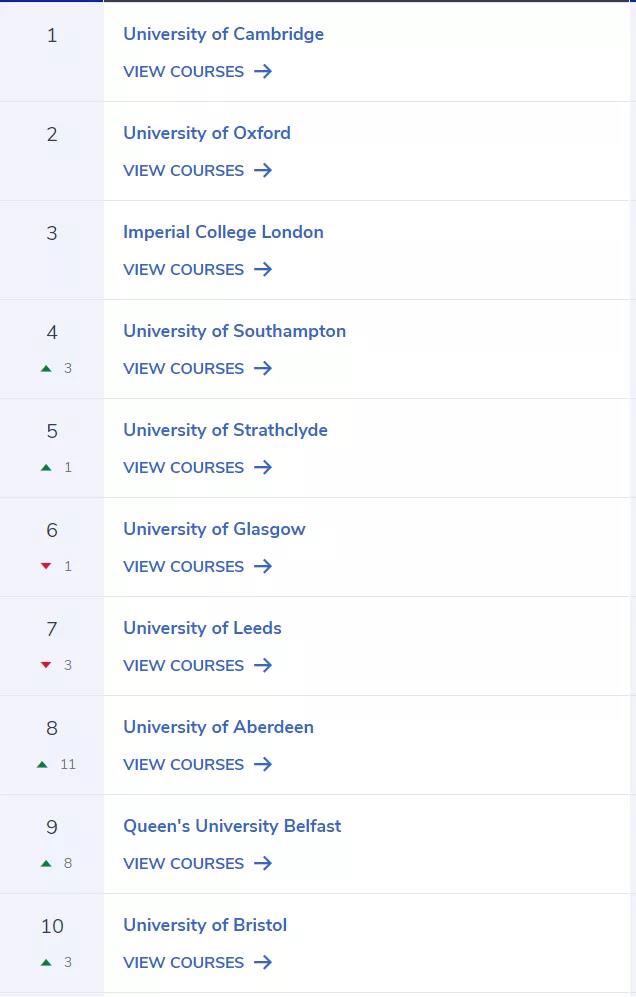Select University of Southampton name link
The height and width of the screenshot is (997, 636).
(235, 331)
